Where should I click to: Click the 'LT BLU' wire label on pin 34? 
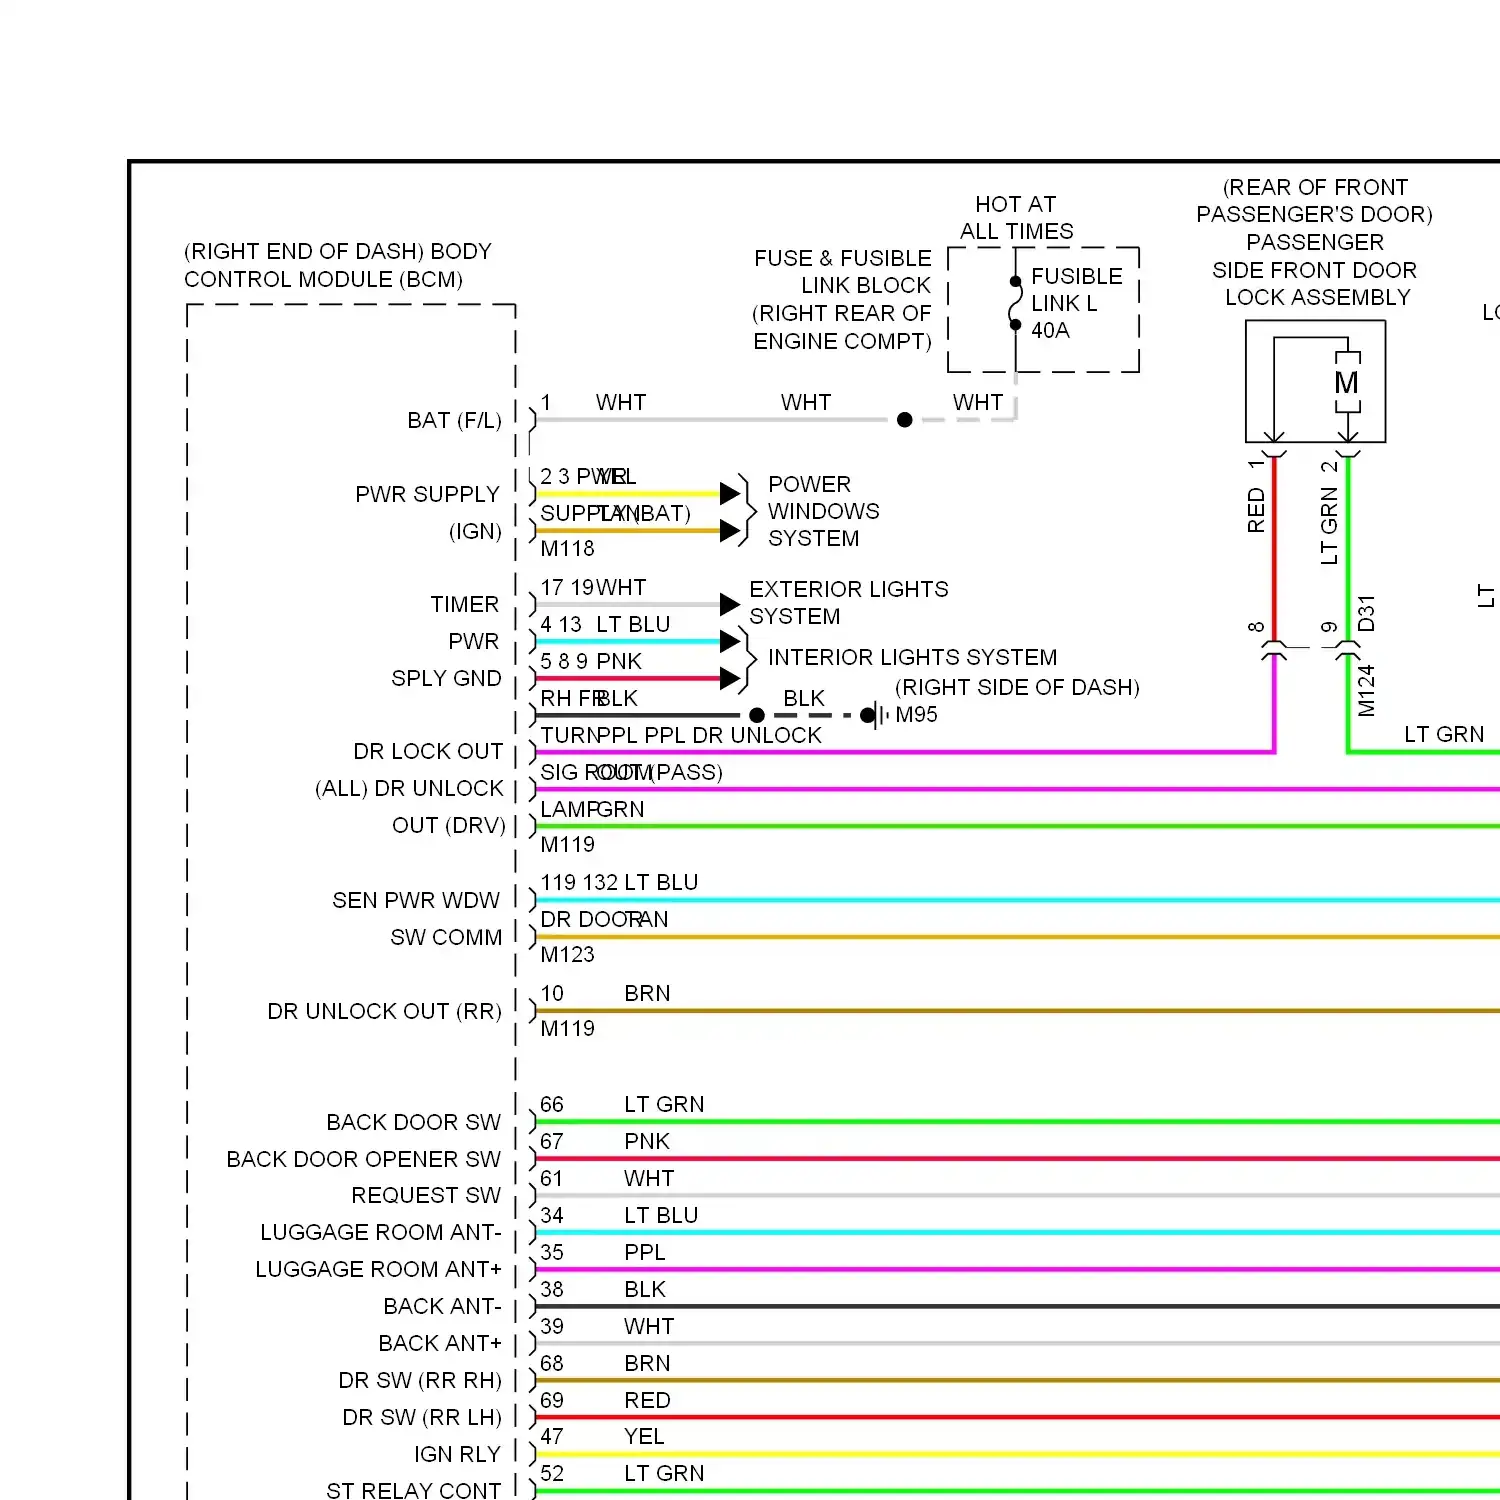pos(661,1215)
